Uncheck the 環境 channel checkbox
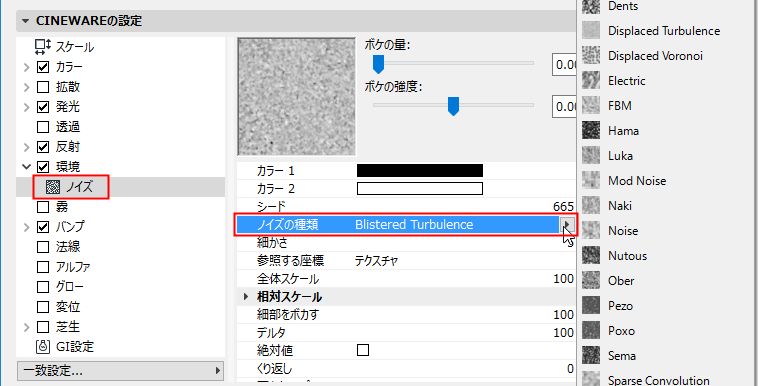The width and height of the screenshot is (758, 386). point(43,167)
